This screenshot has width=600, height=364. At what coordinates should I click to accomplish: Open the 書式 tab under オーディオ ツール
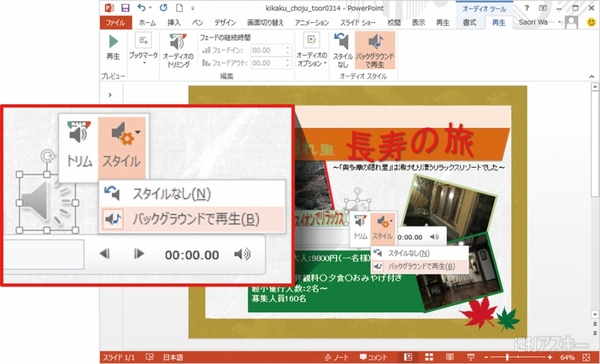pyautogui.click(x=470, y=23)
